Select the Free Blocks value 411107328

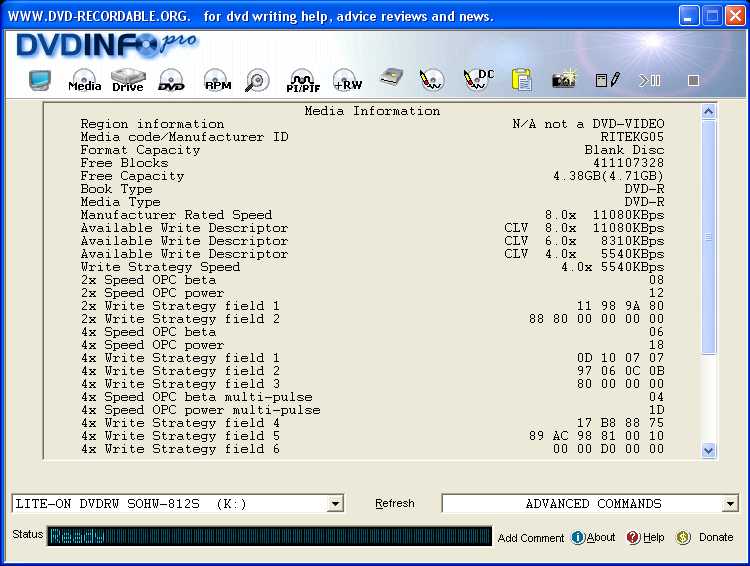629,163
